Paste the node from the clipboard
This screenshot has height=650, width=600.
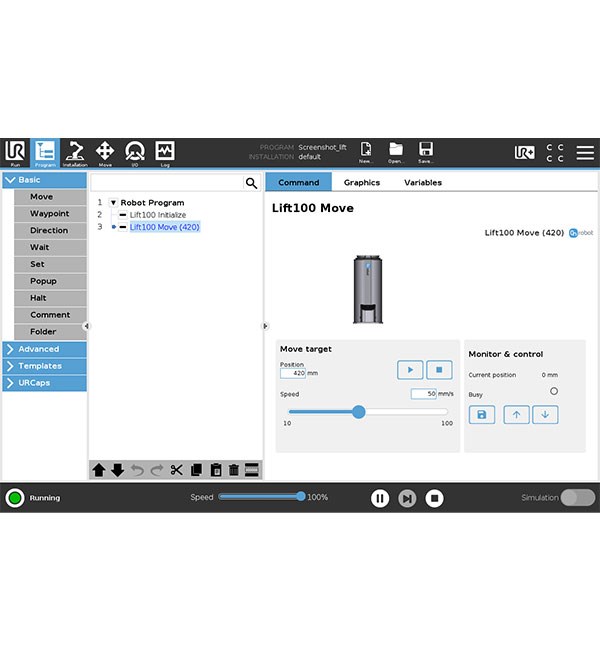(x=216, y=470)
